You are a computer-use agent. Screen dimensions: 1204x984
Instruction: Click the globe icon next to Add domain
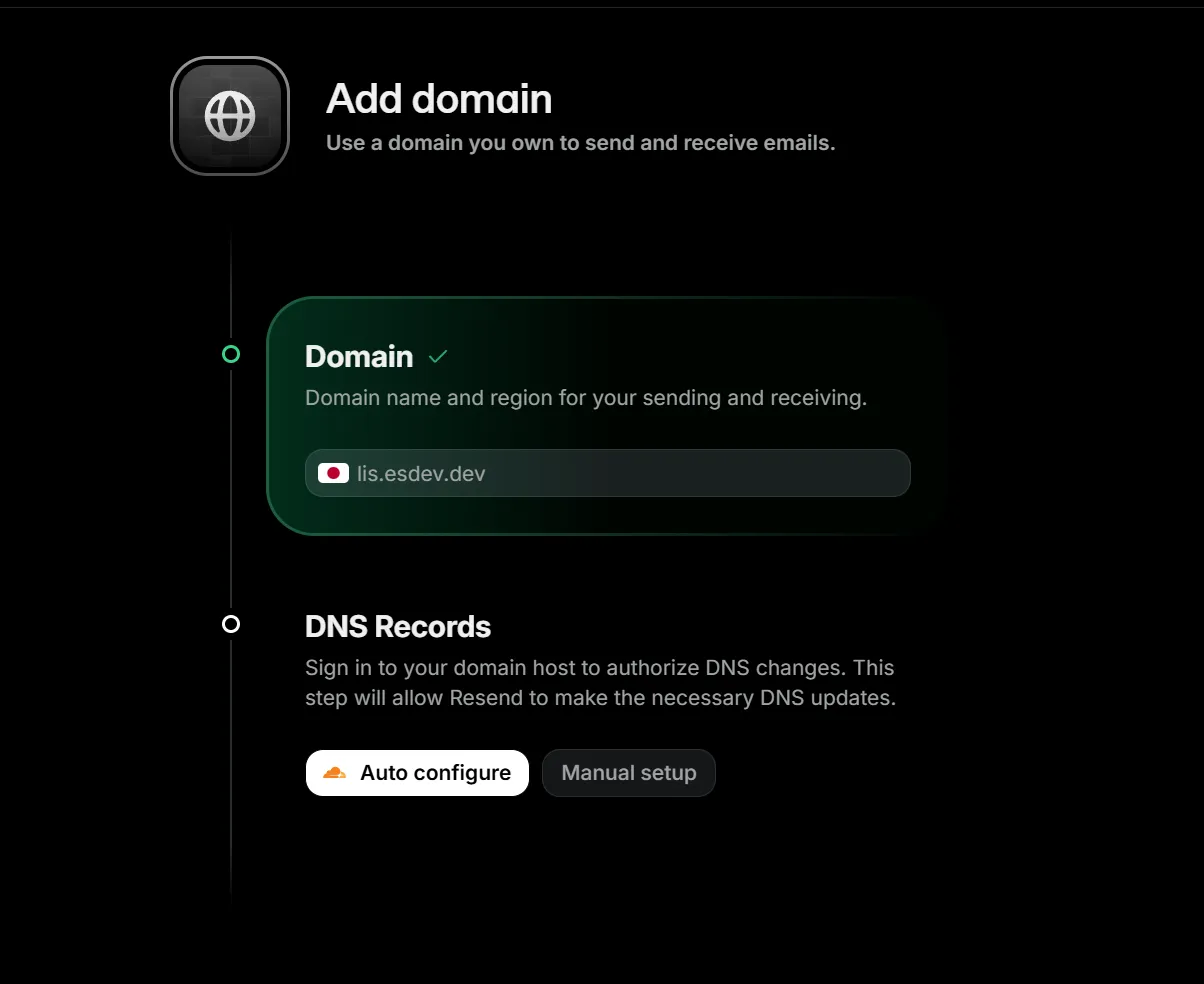click(x=230, y=116)
